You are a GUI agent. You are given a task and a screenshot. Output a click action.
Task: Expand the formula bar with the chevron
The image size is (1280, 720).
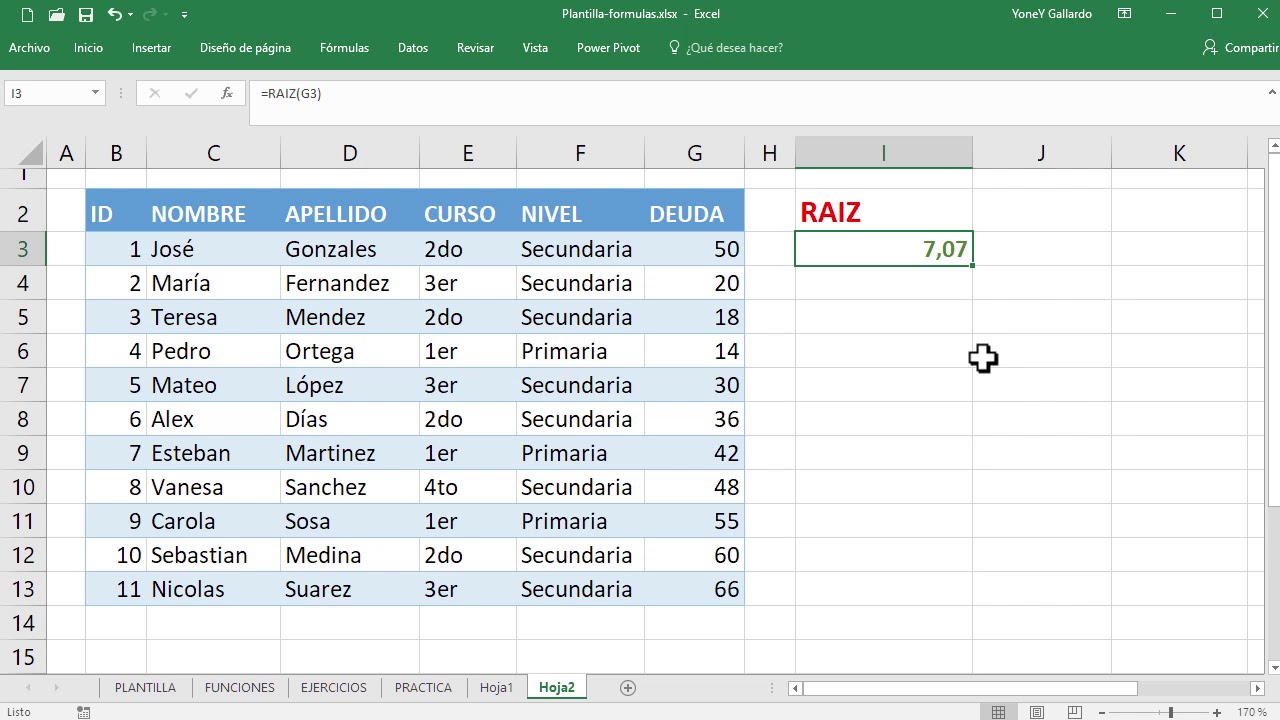pyautogui.click(x=1270, y=93)
